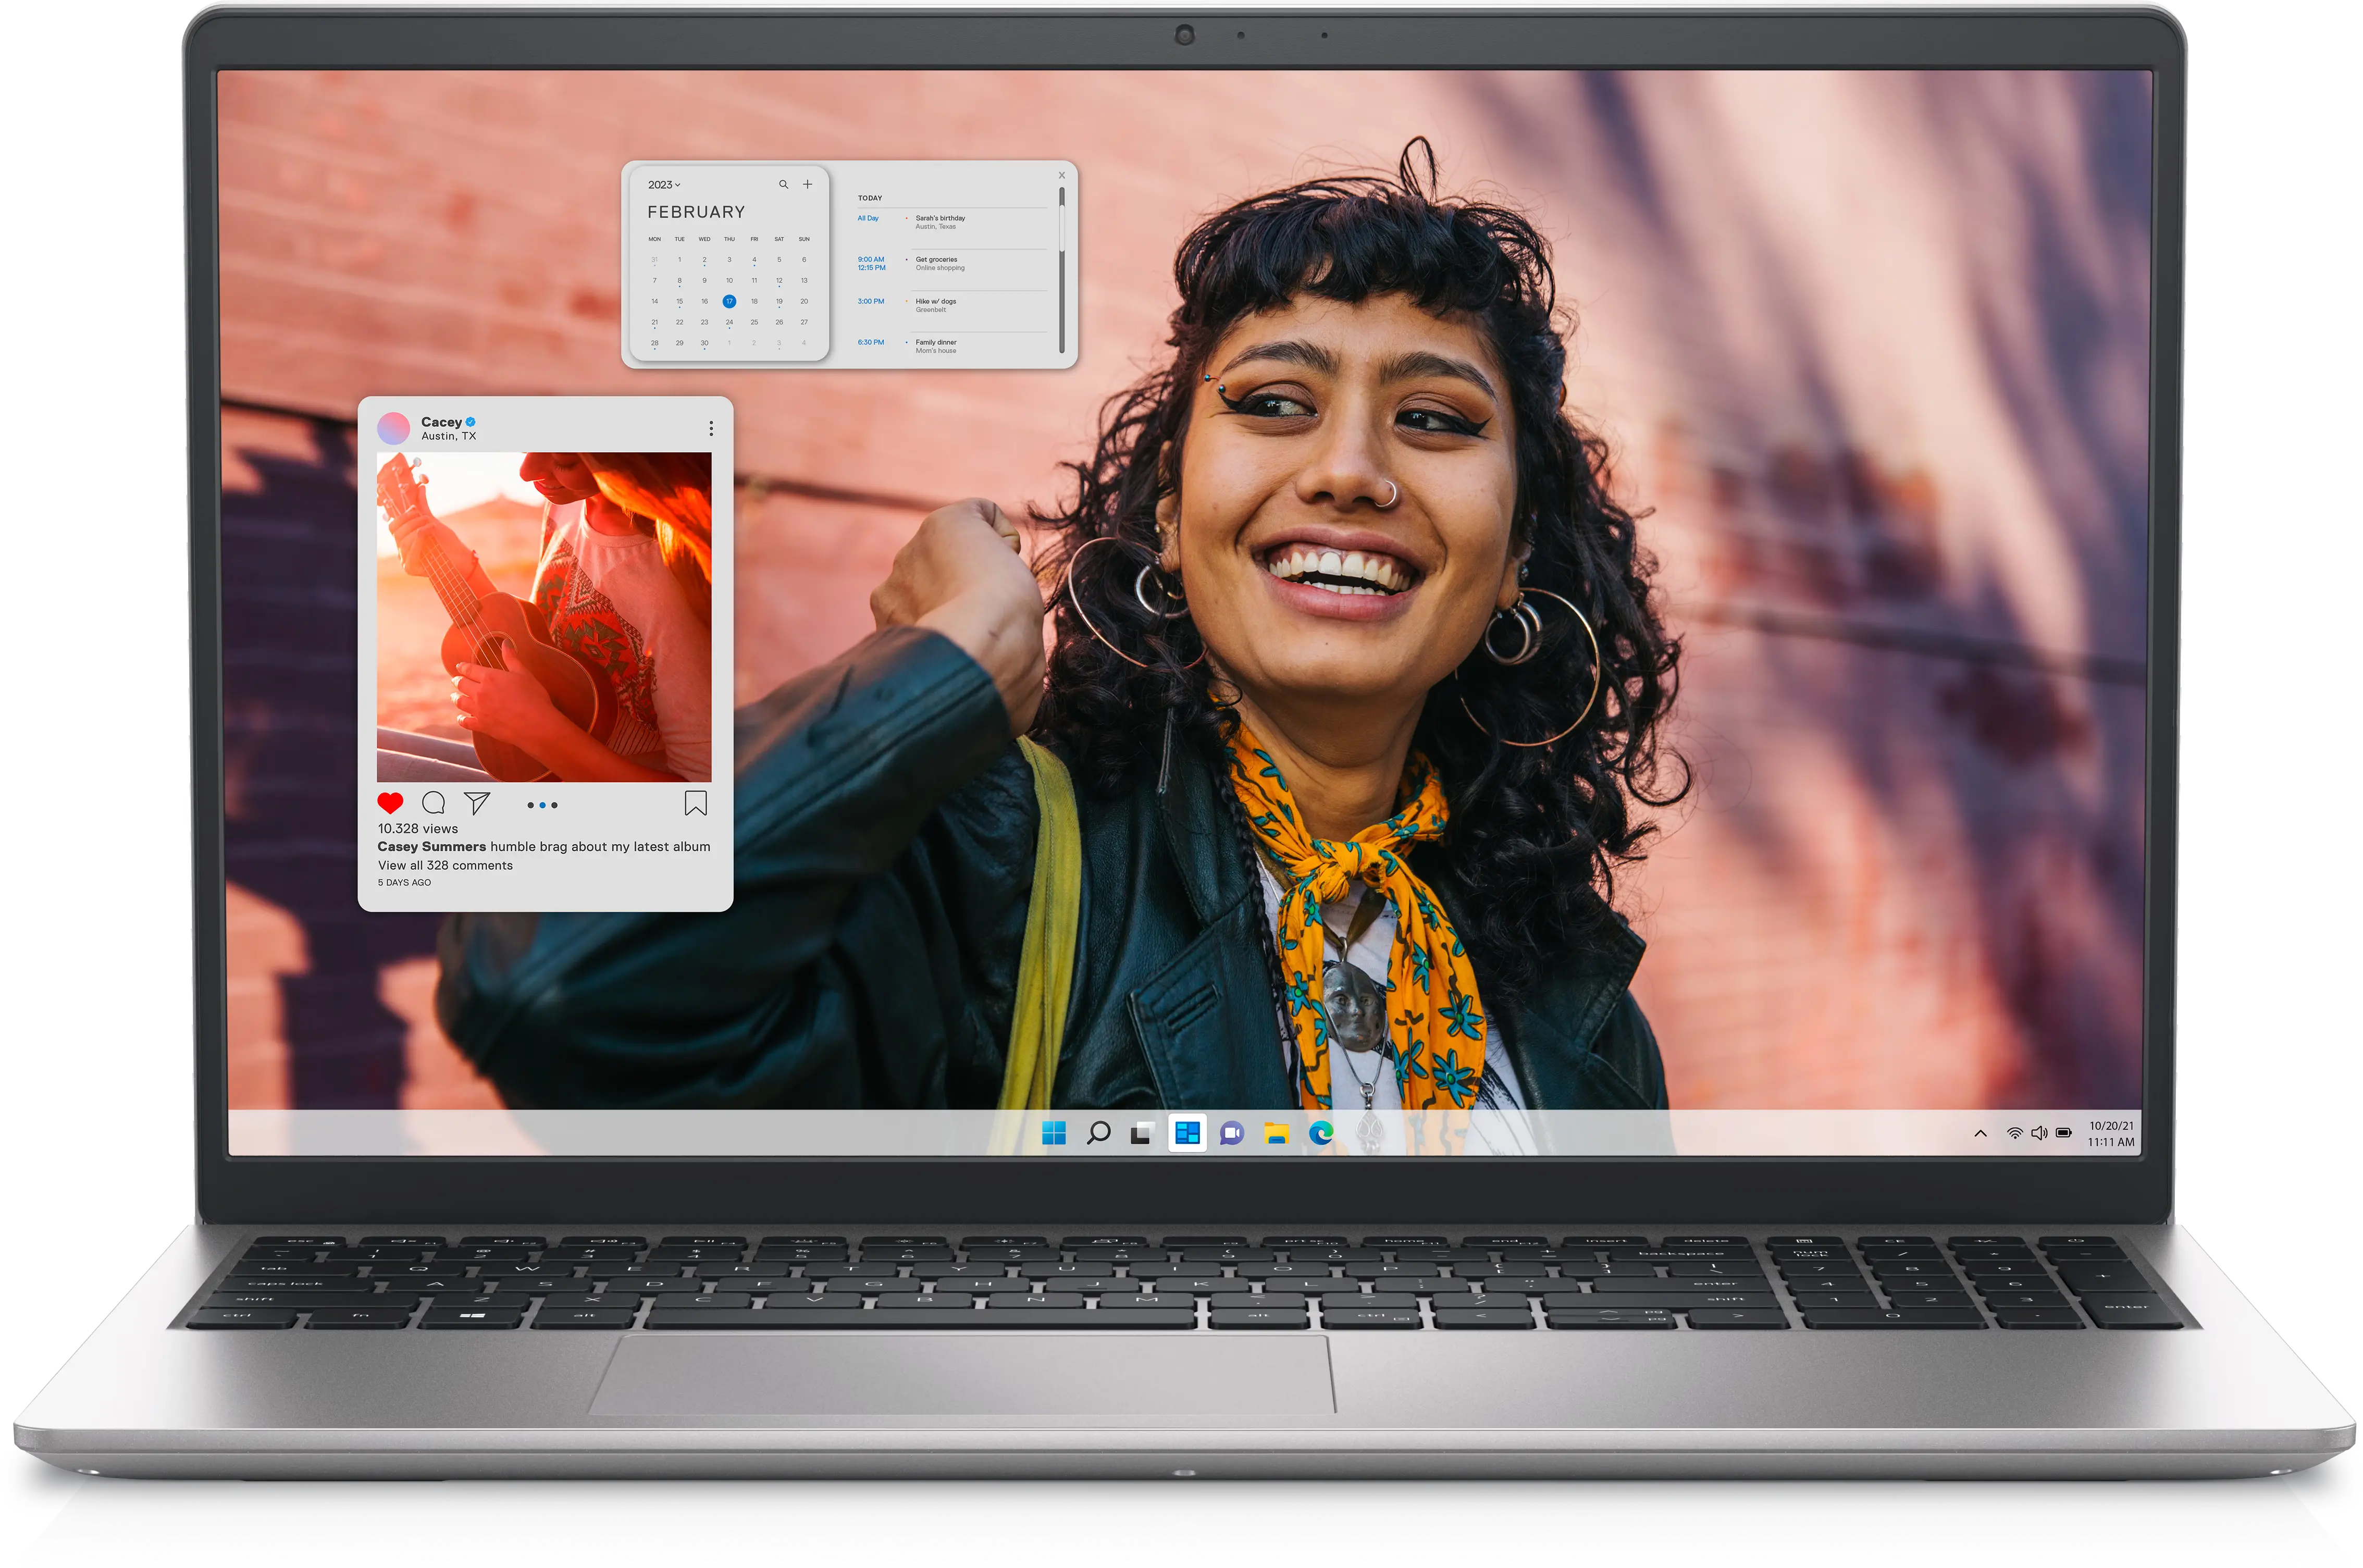Click the agenda list scrollbar
The height and width of the screenshot is (1568, 2363).
(1061, 270)
